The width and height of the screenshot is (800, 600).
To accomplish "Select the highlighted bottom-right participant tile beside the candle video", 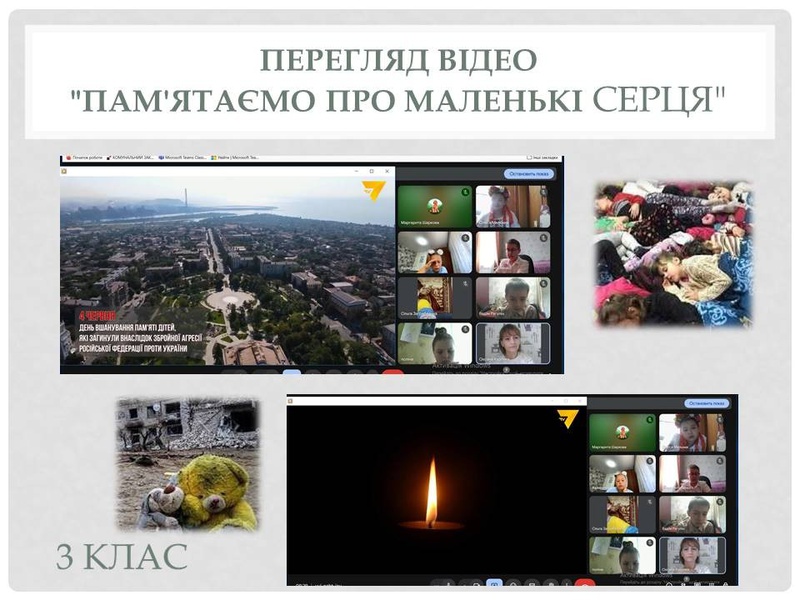I will tap(691, 554).
